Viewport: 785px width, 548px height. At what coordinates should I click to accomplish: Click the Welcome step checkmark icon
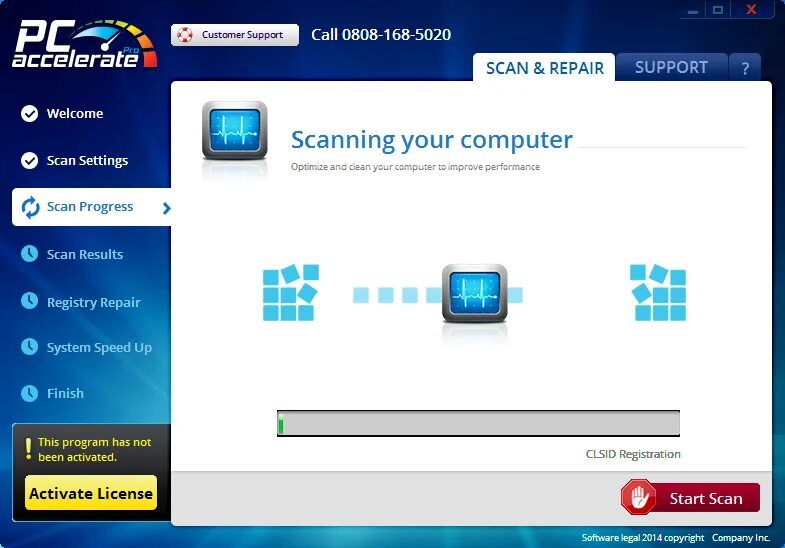point(30,114)
